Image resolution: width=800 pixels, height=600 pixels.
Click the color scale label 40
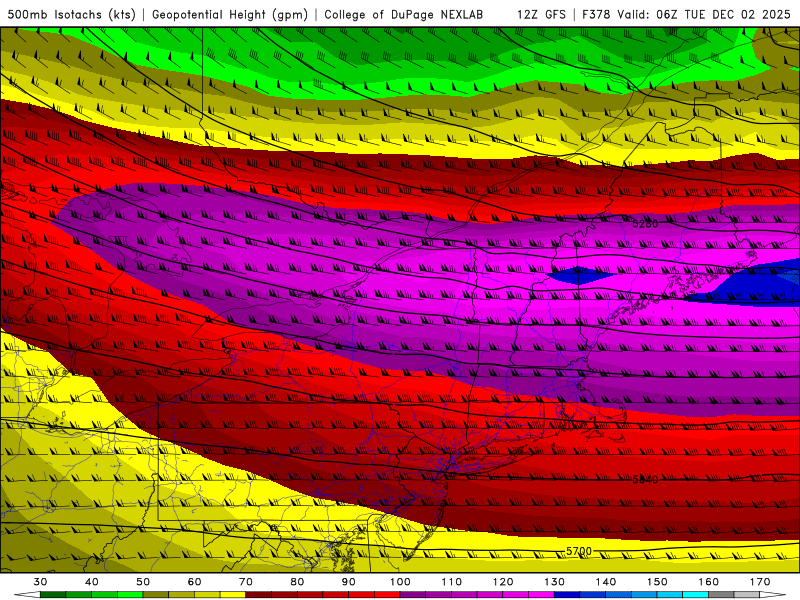[91, 582]
